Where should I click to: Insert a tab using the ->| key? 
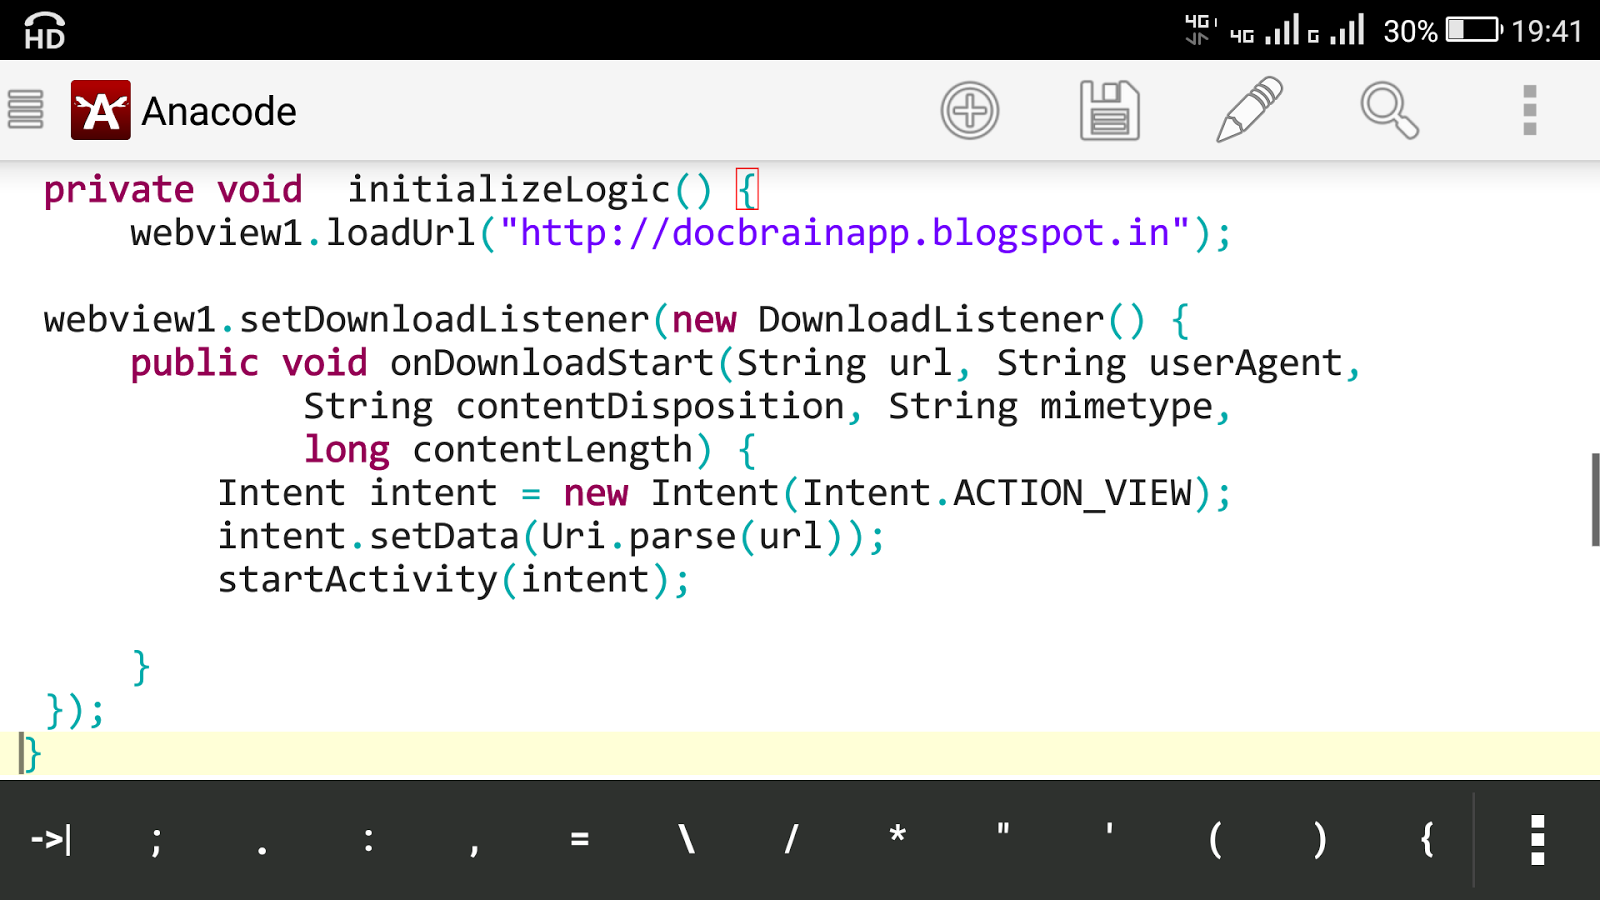coord(52,840)
